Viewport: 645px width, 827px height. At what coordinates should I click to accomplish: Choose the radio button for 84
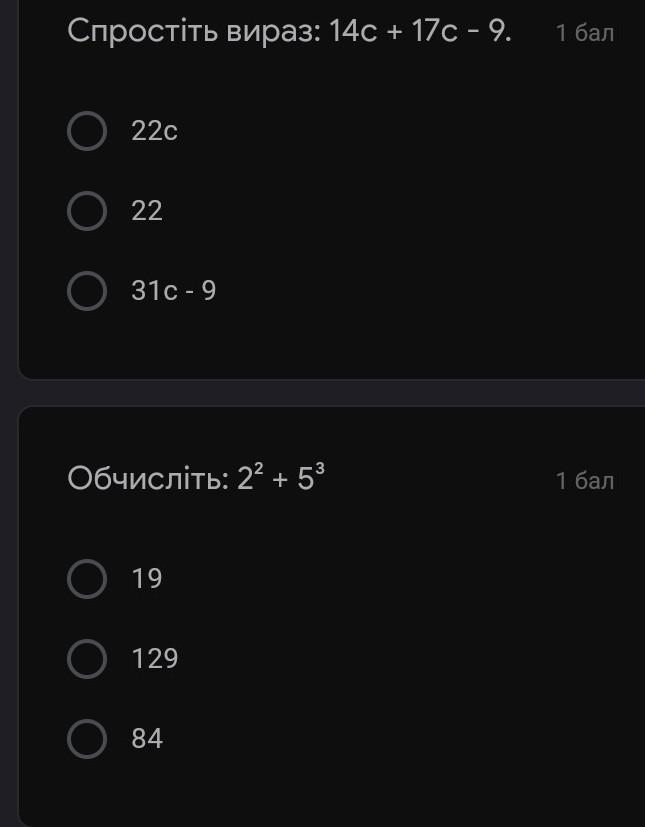tap(87, 739)
